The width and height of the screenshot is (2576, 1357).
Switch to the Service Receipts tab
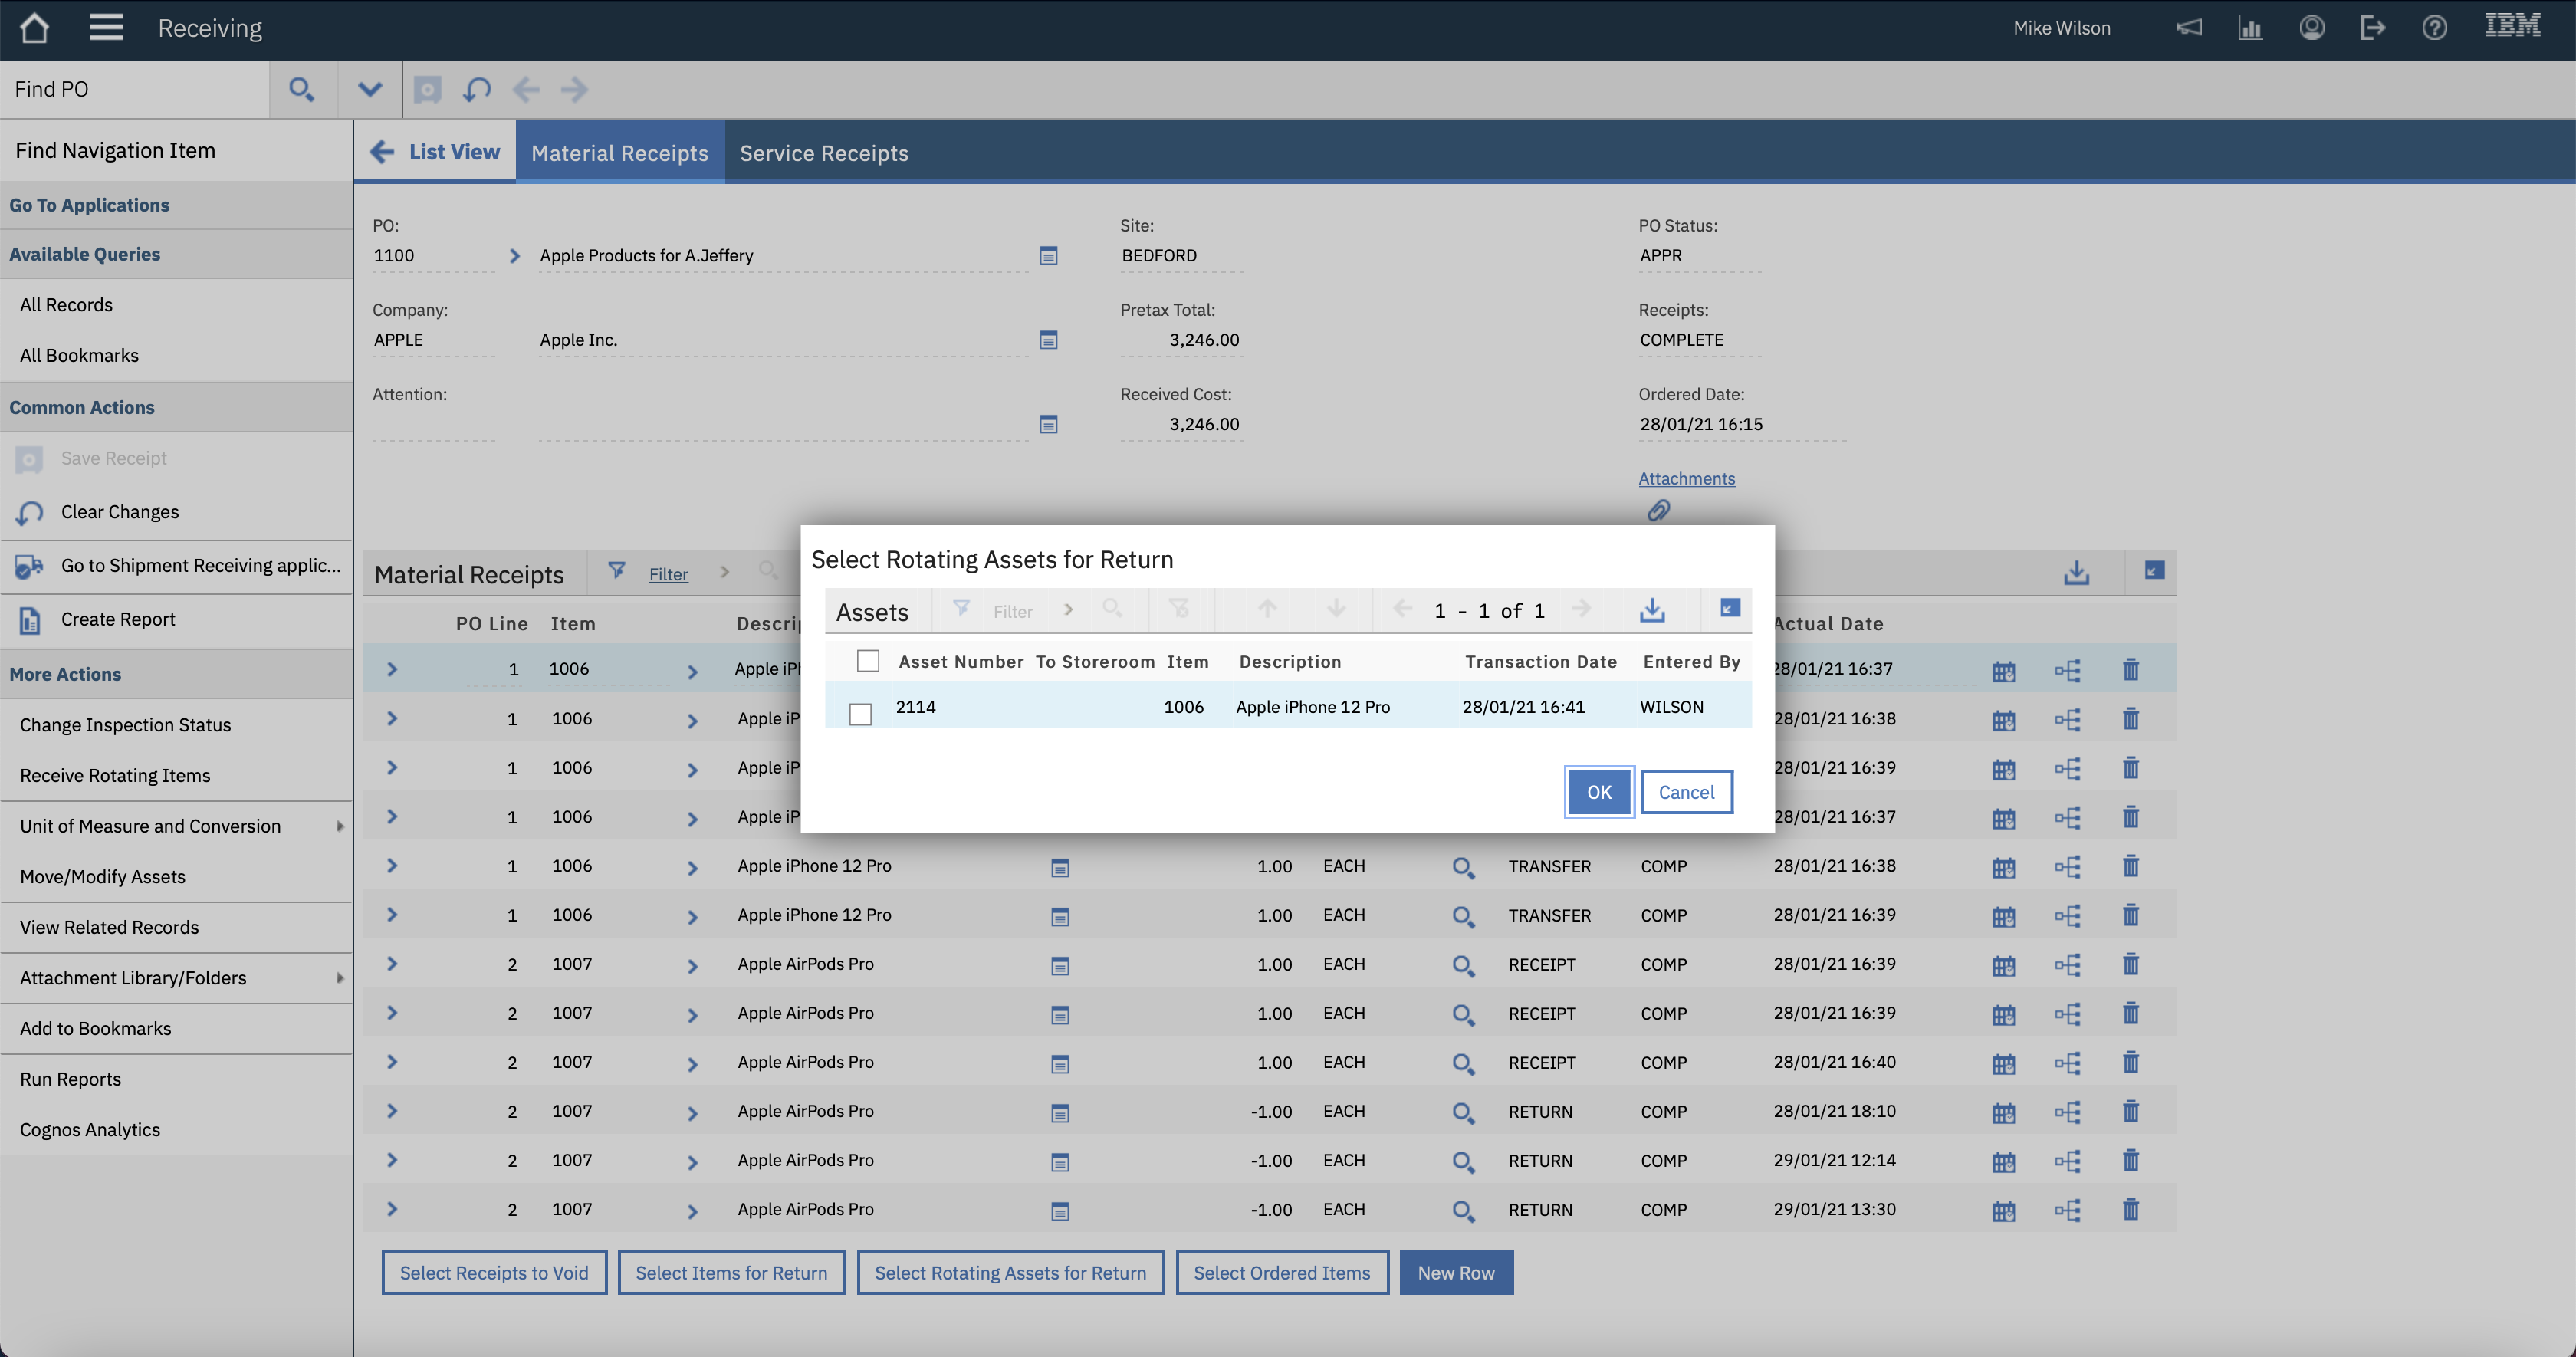824,152
